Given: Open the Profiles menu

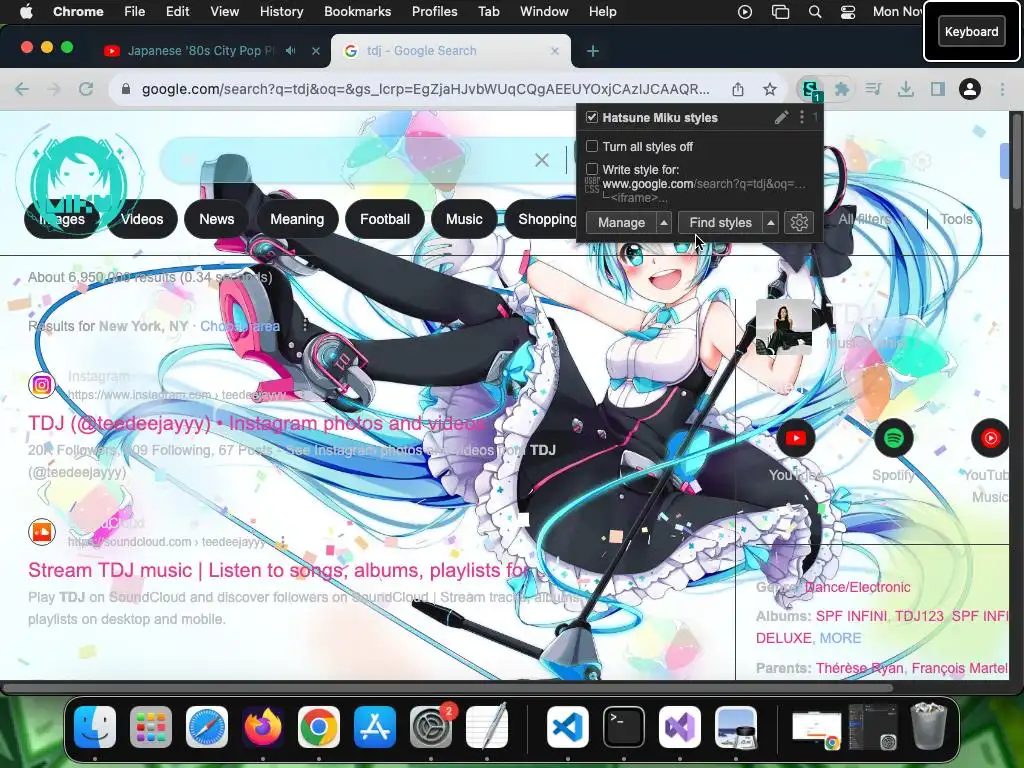Looking at the screenshot, I should click(434, 12).
